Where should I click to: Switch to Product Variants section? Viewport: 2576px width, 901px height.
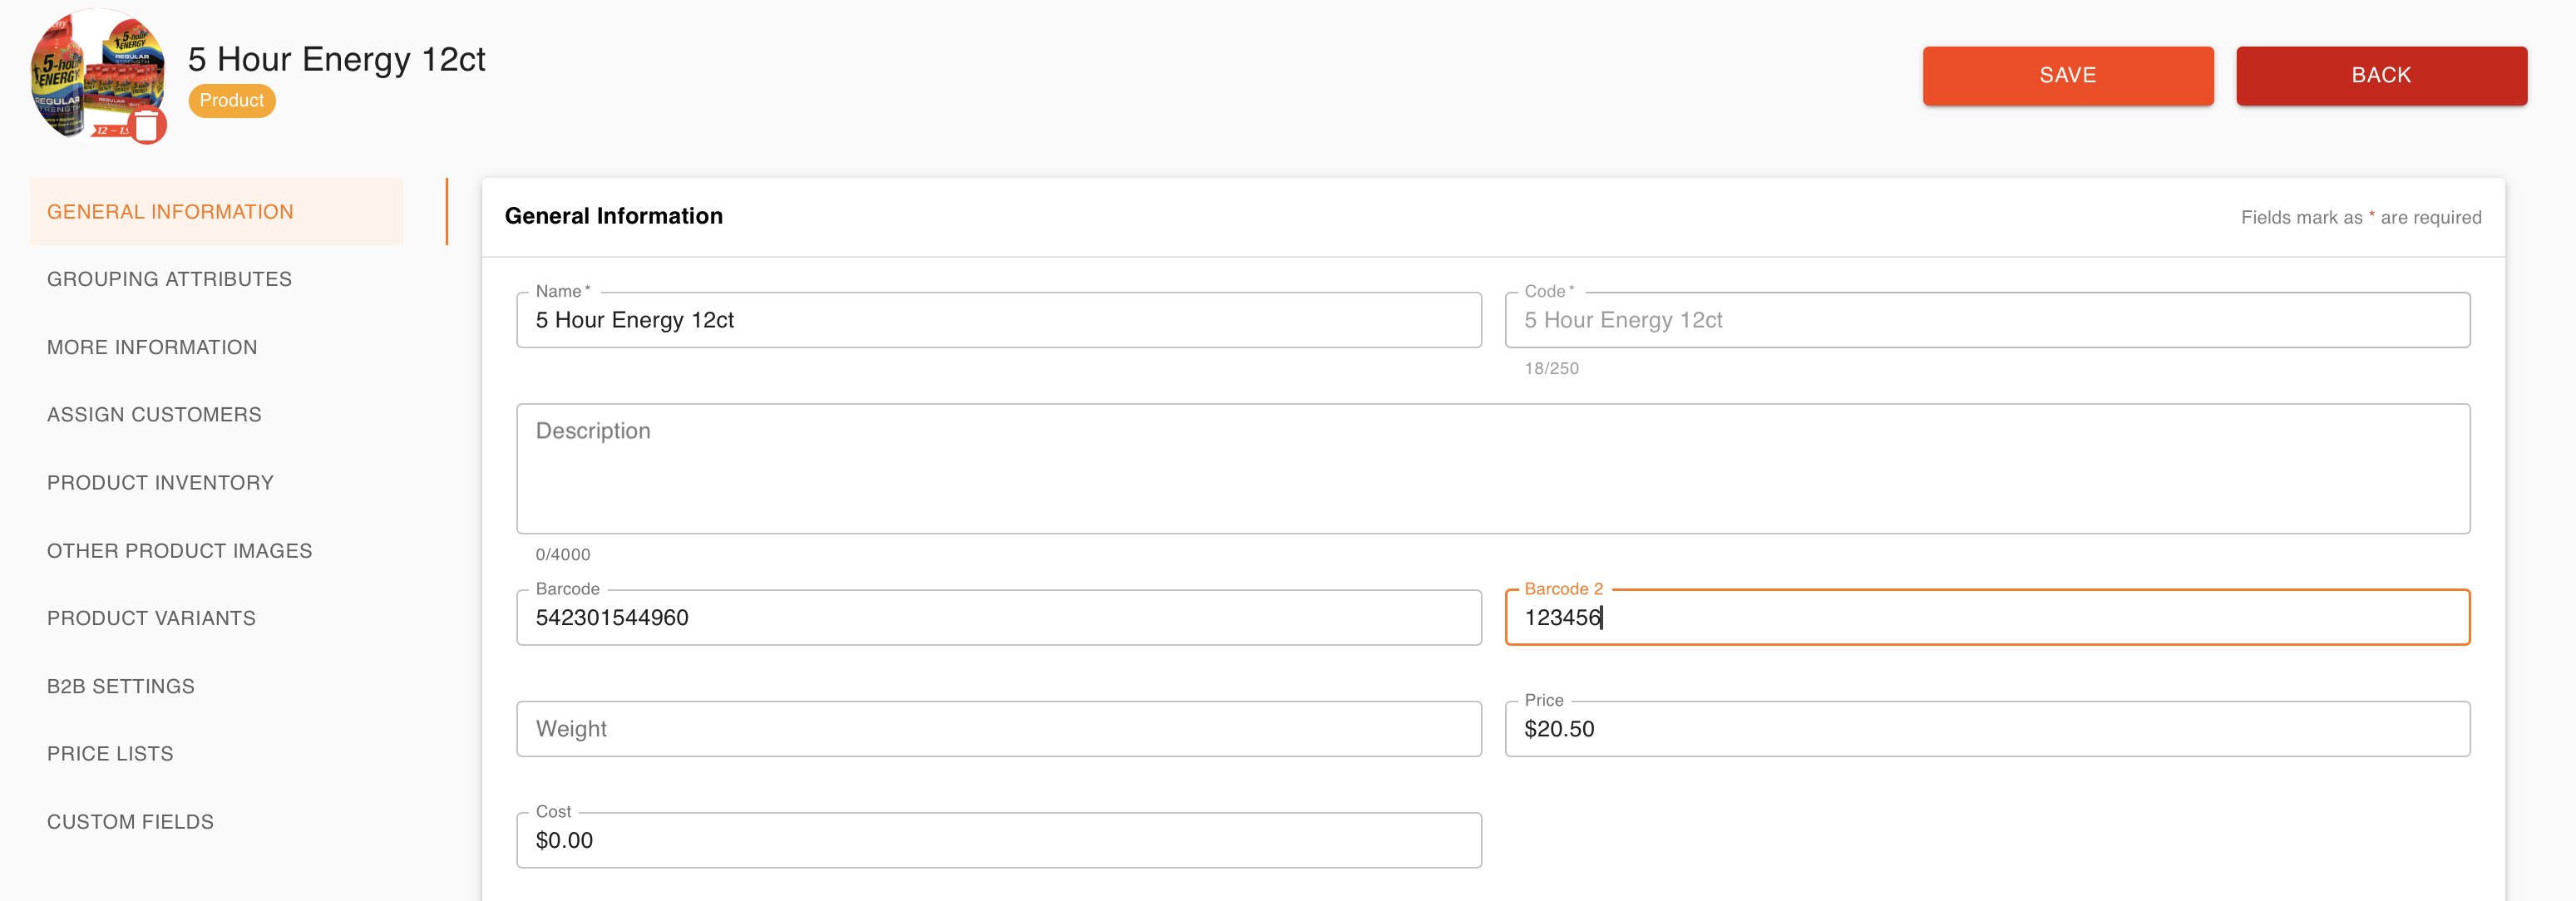pos(151,618)
